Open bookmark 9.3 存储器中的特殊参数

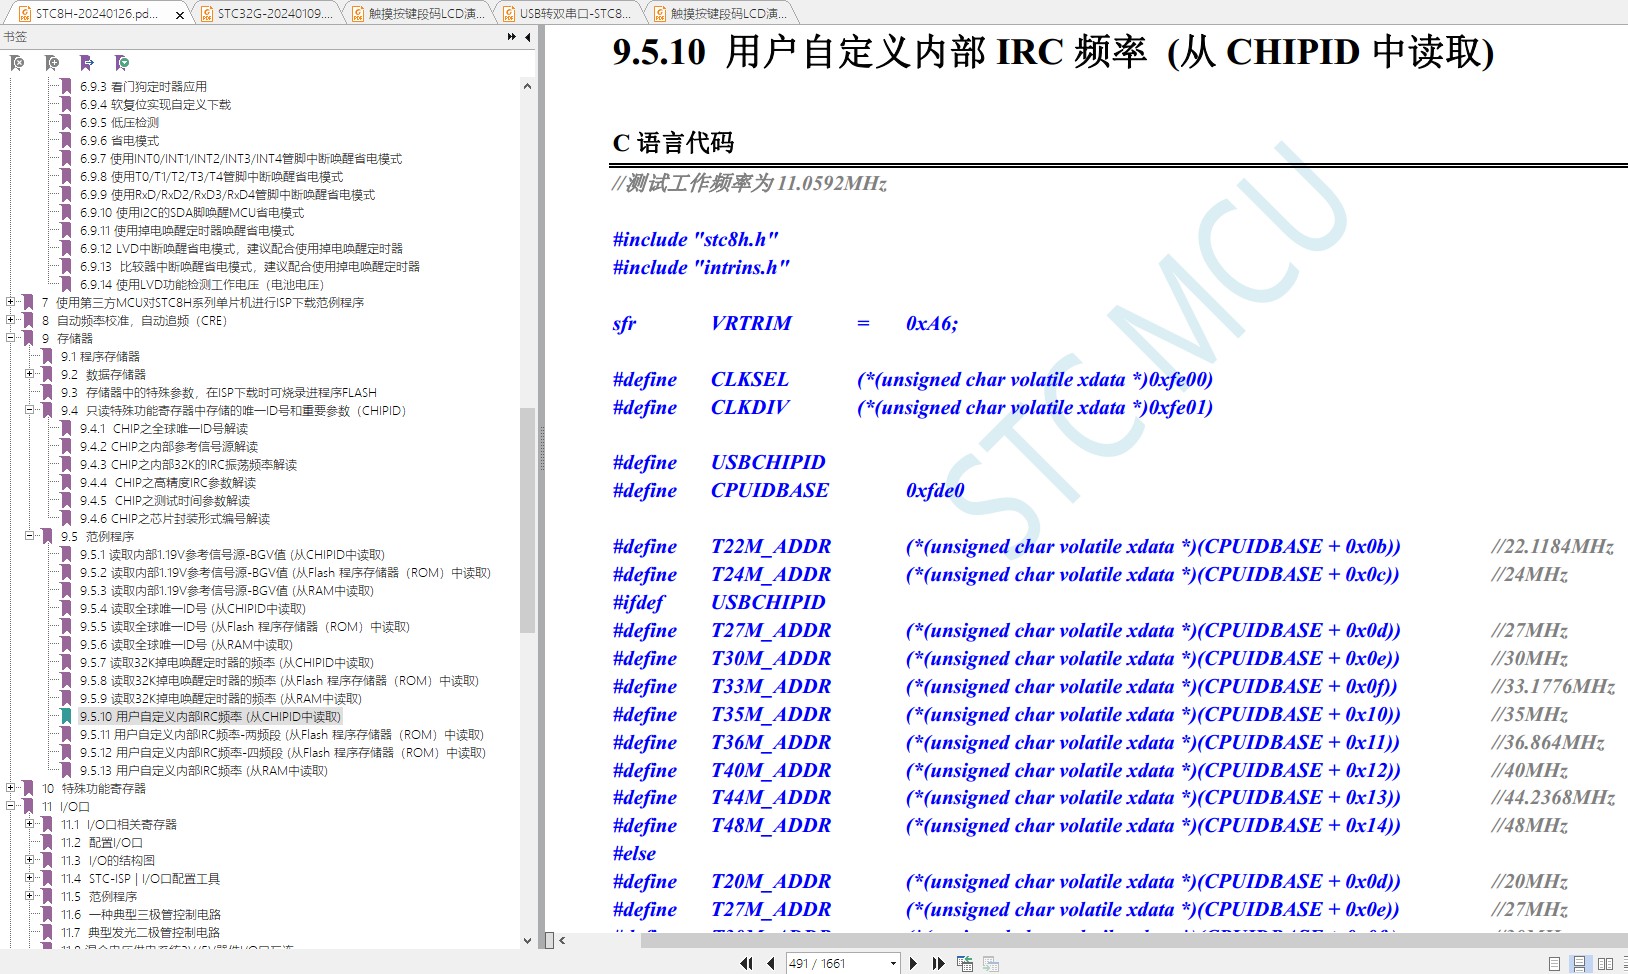pyautogui.click(x=219, y=392)
